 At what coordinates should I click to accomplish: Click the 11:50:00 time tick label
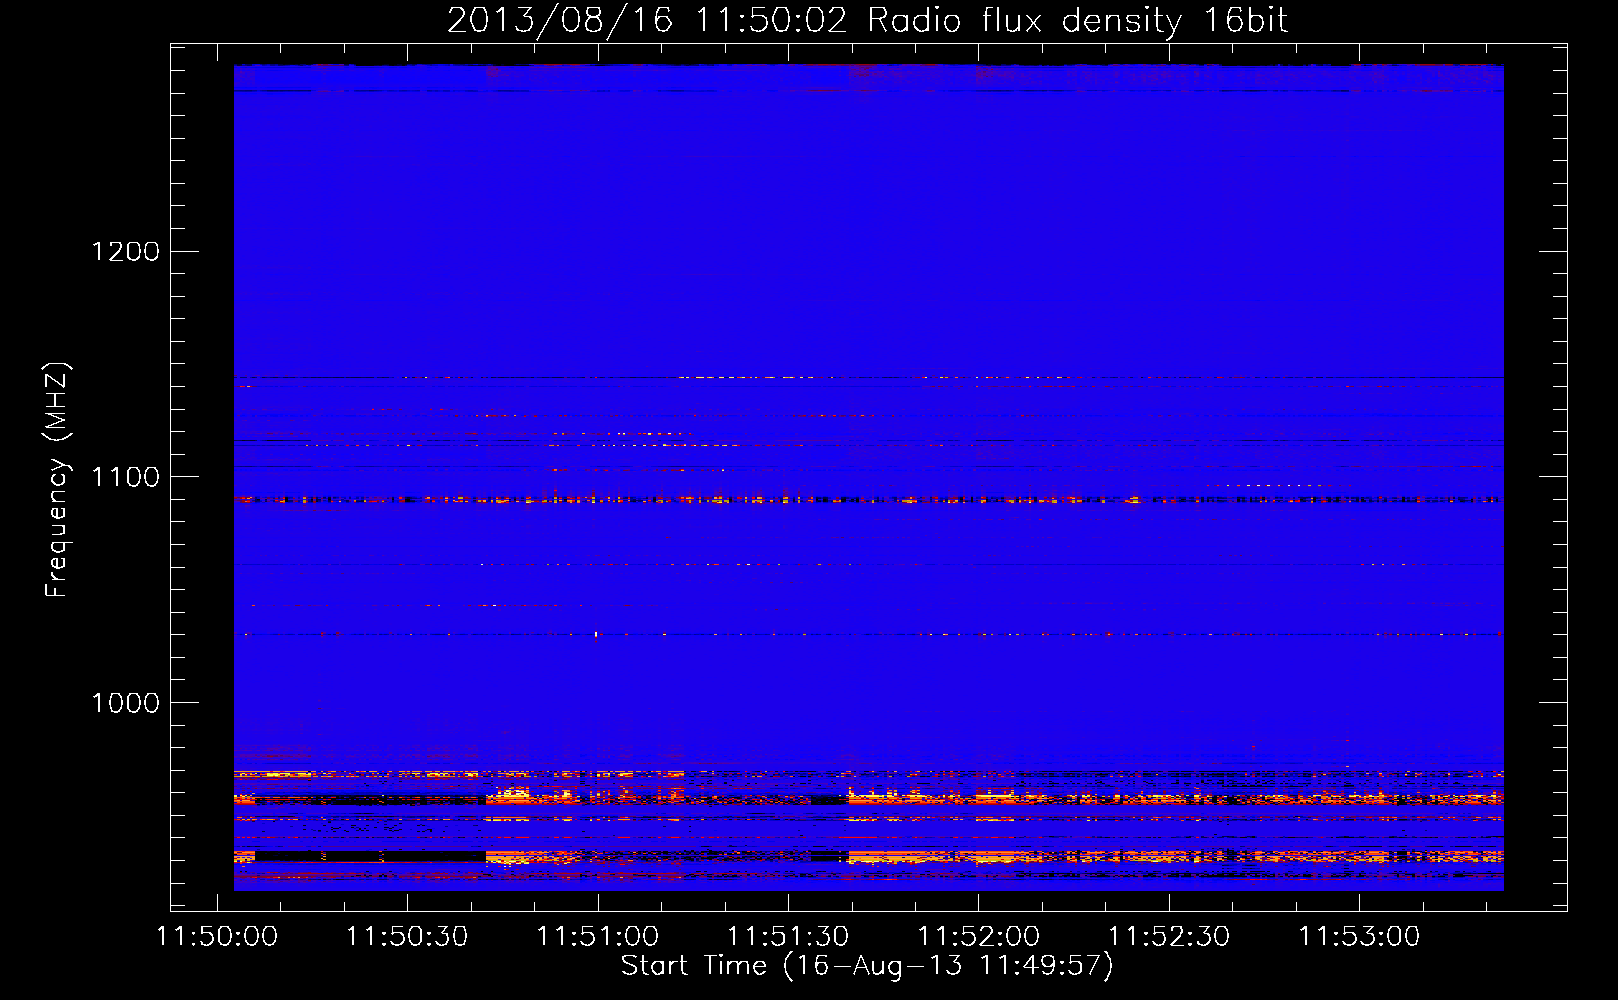click(x=217, y=937)
